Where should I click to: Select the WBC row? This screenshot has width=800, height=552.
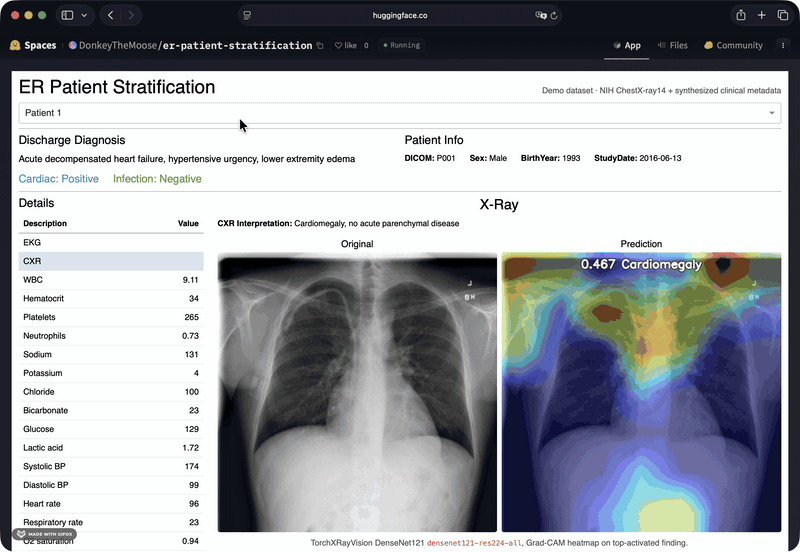(x=111, y=280)
